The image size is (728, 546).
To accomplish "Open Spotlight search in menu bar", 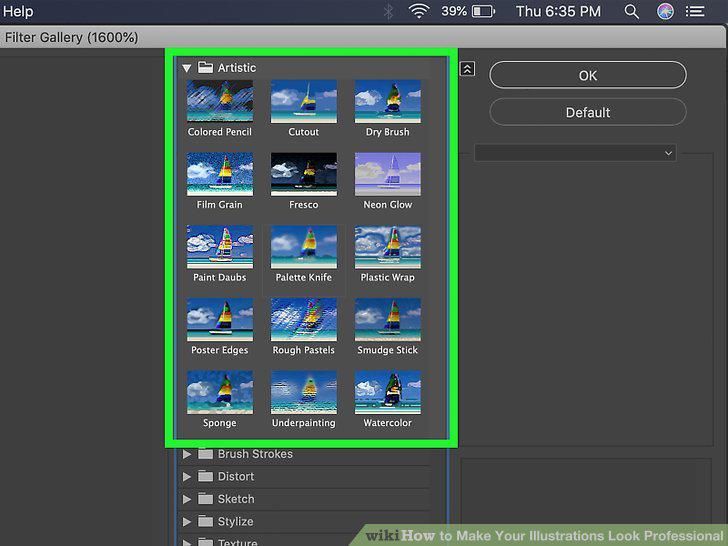I will (631, 11).
